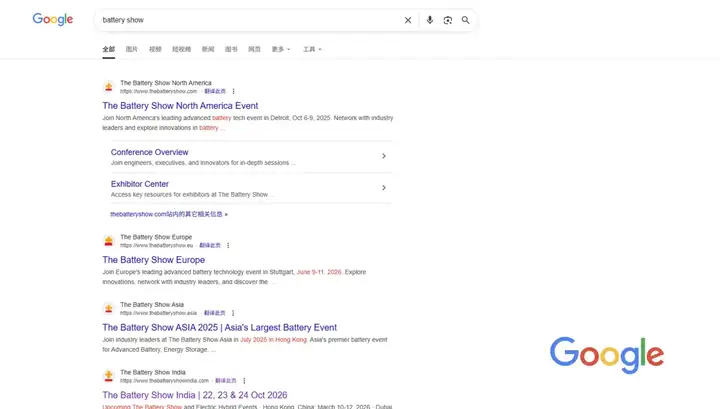720x409 pixels.
Task: Open the three-dot menu for the Europe result
Action: (228, 246)
